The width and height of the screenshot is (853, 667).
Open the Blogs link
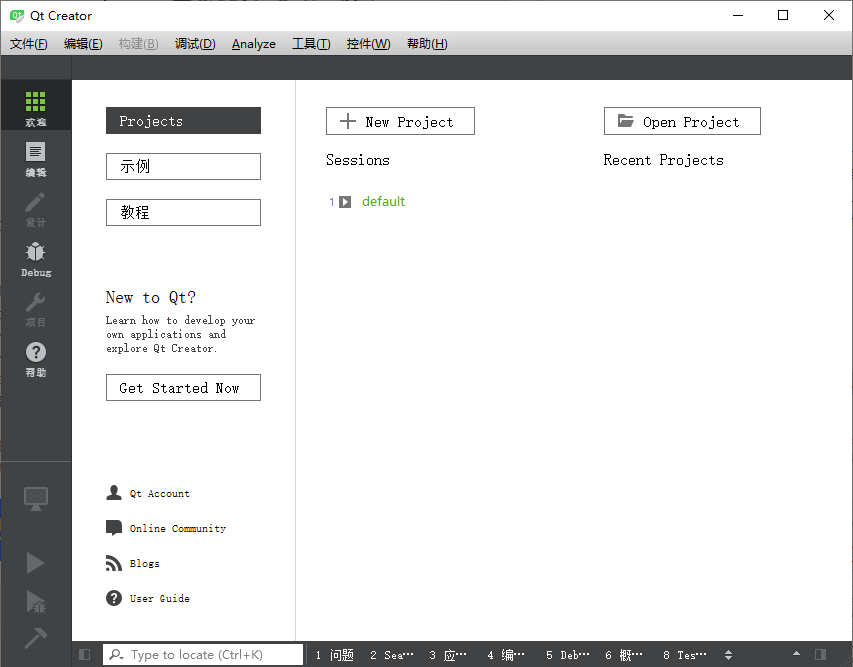point(145,563)
